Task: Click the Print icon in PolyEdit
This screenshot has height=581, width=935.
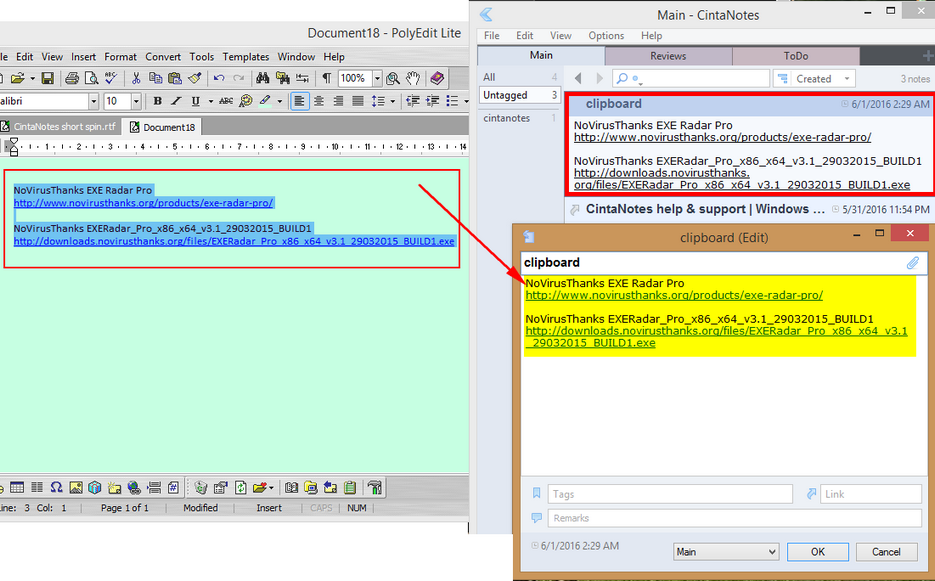Action: (x=72, y=78)
